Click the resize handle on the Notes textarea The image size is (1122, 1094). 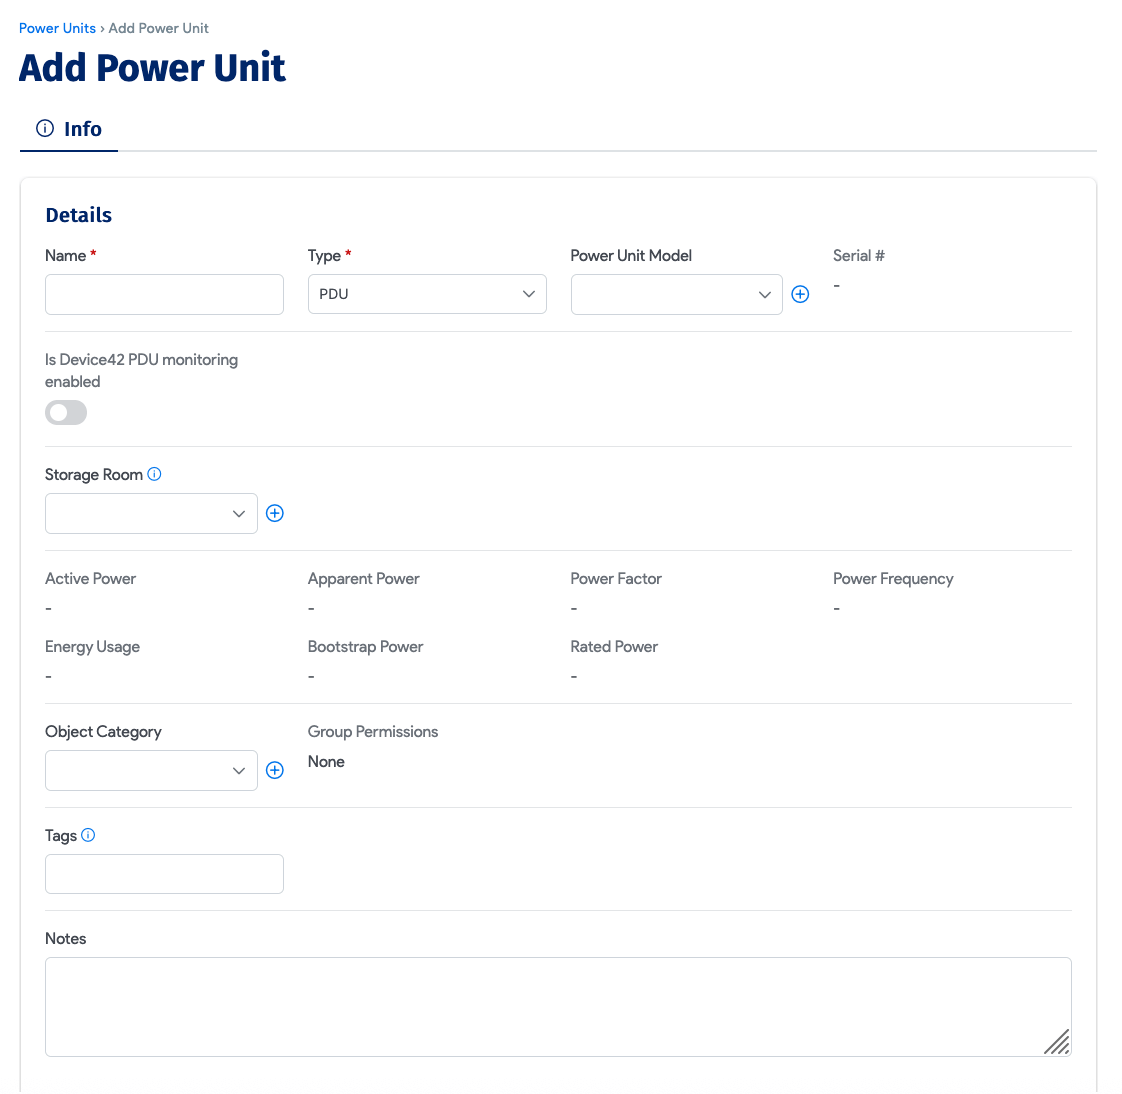[1057, 1043]
